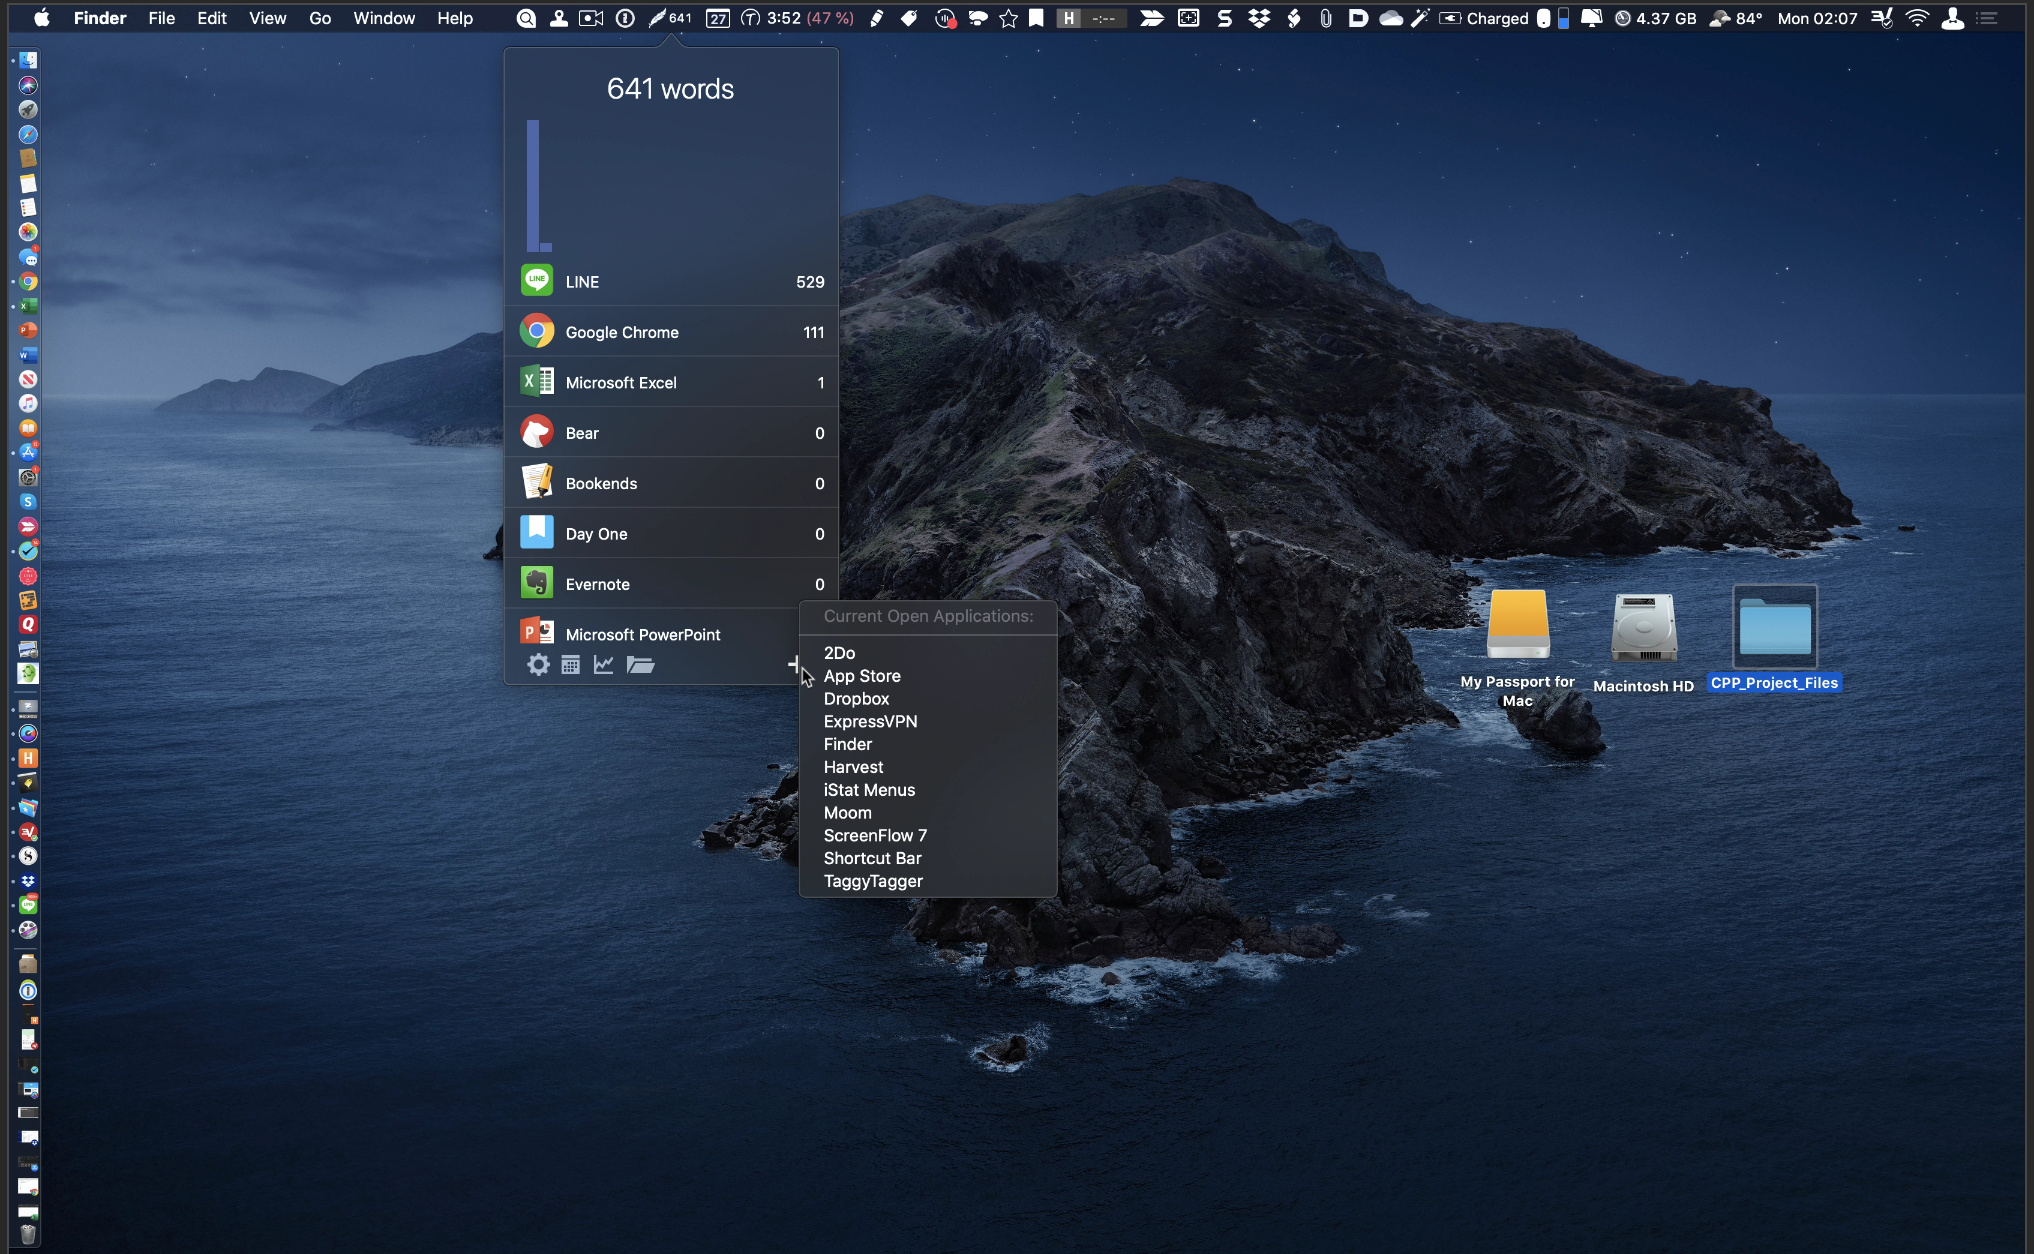Choose Shortcut Bar from open applications list
The height and width of the screenshot is (1254, 2034).
coord(928,858)
